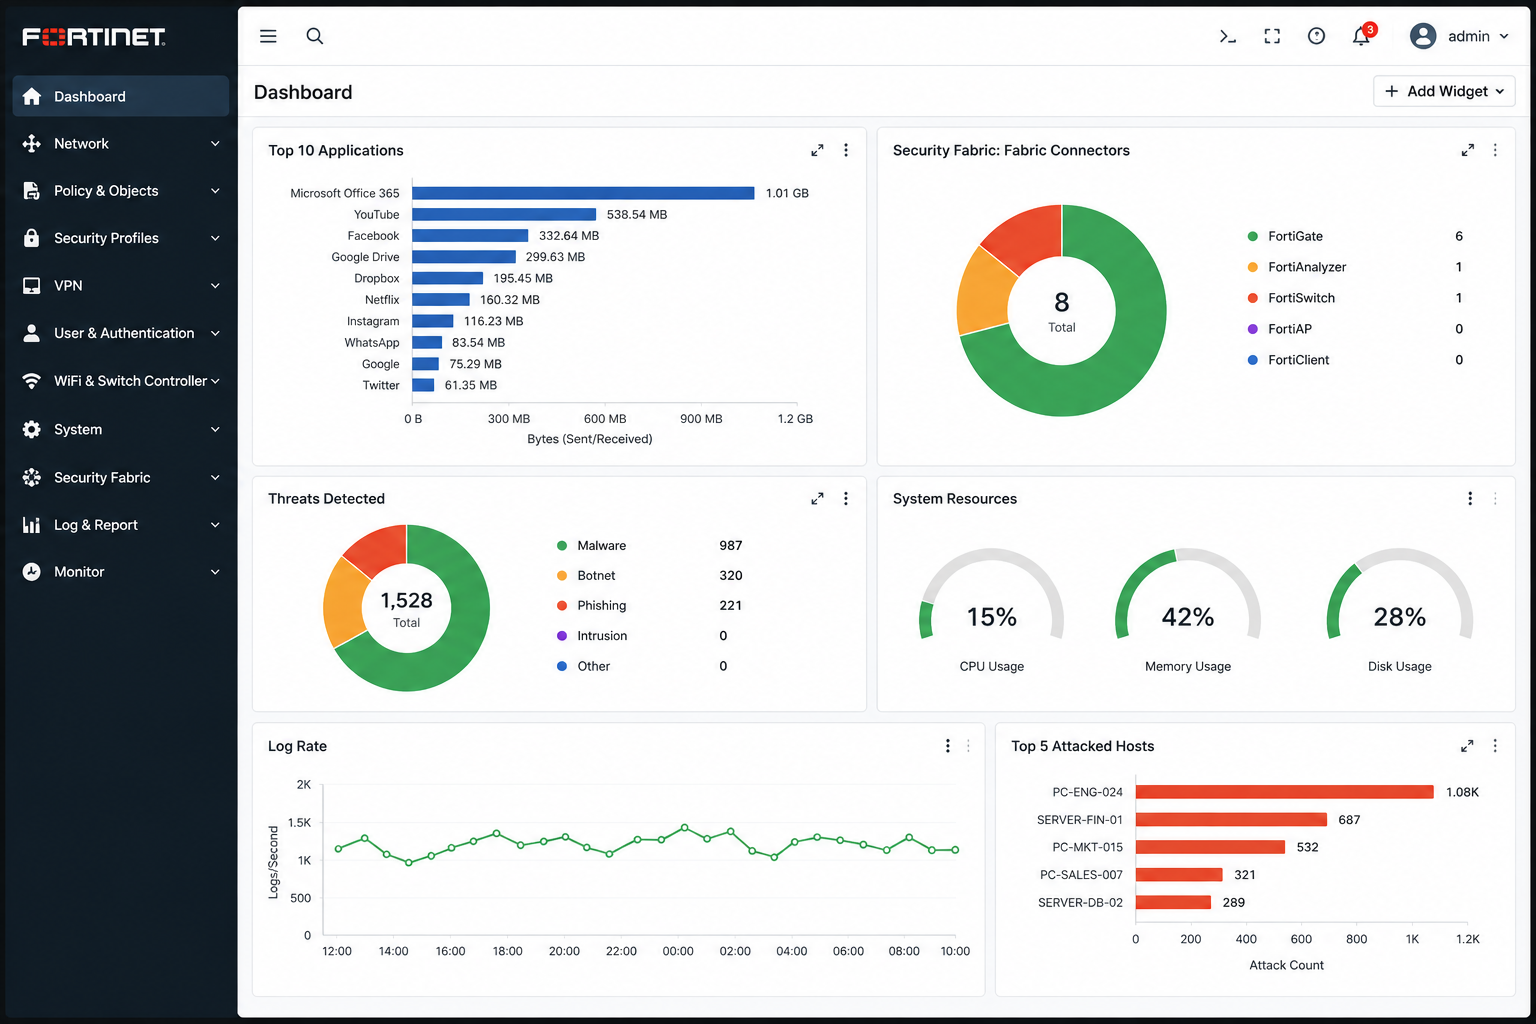Open the help icon in header
Image resolution: width=1536 pixels, height=1024 pixels.
(x=1316, y=36)
